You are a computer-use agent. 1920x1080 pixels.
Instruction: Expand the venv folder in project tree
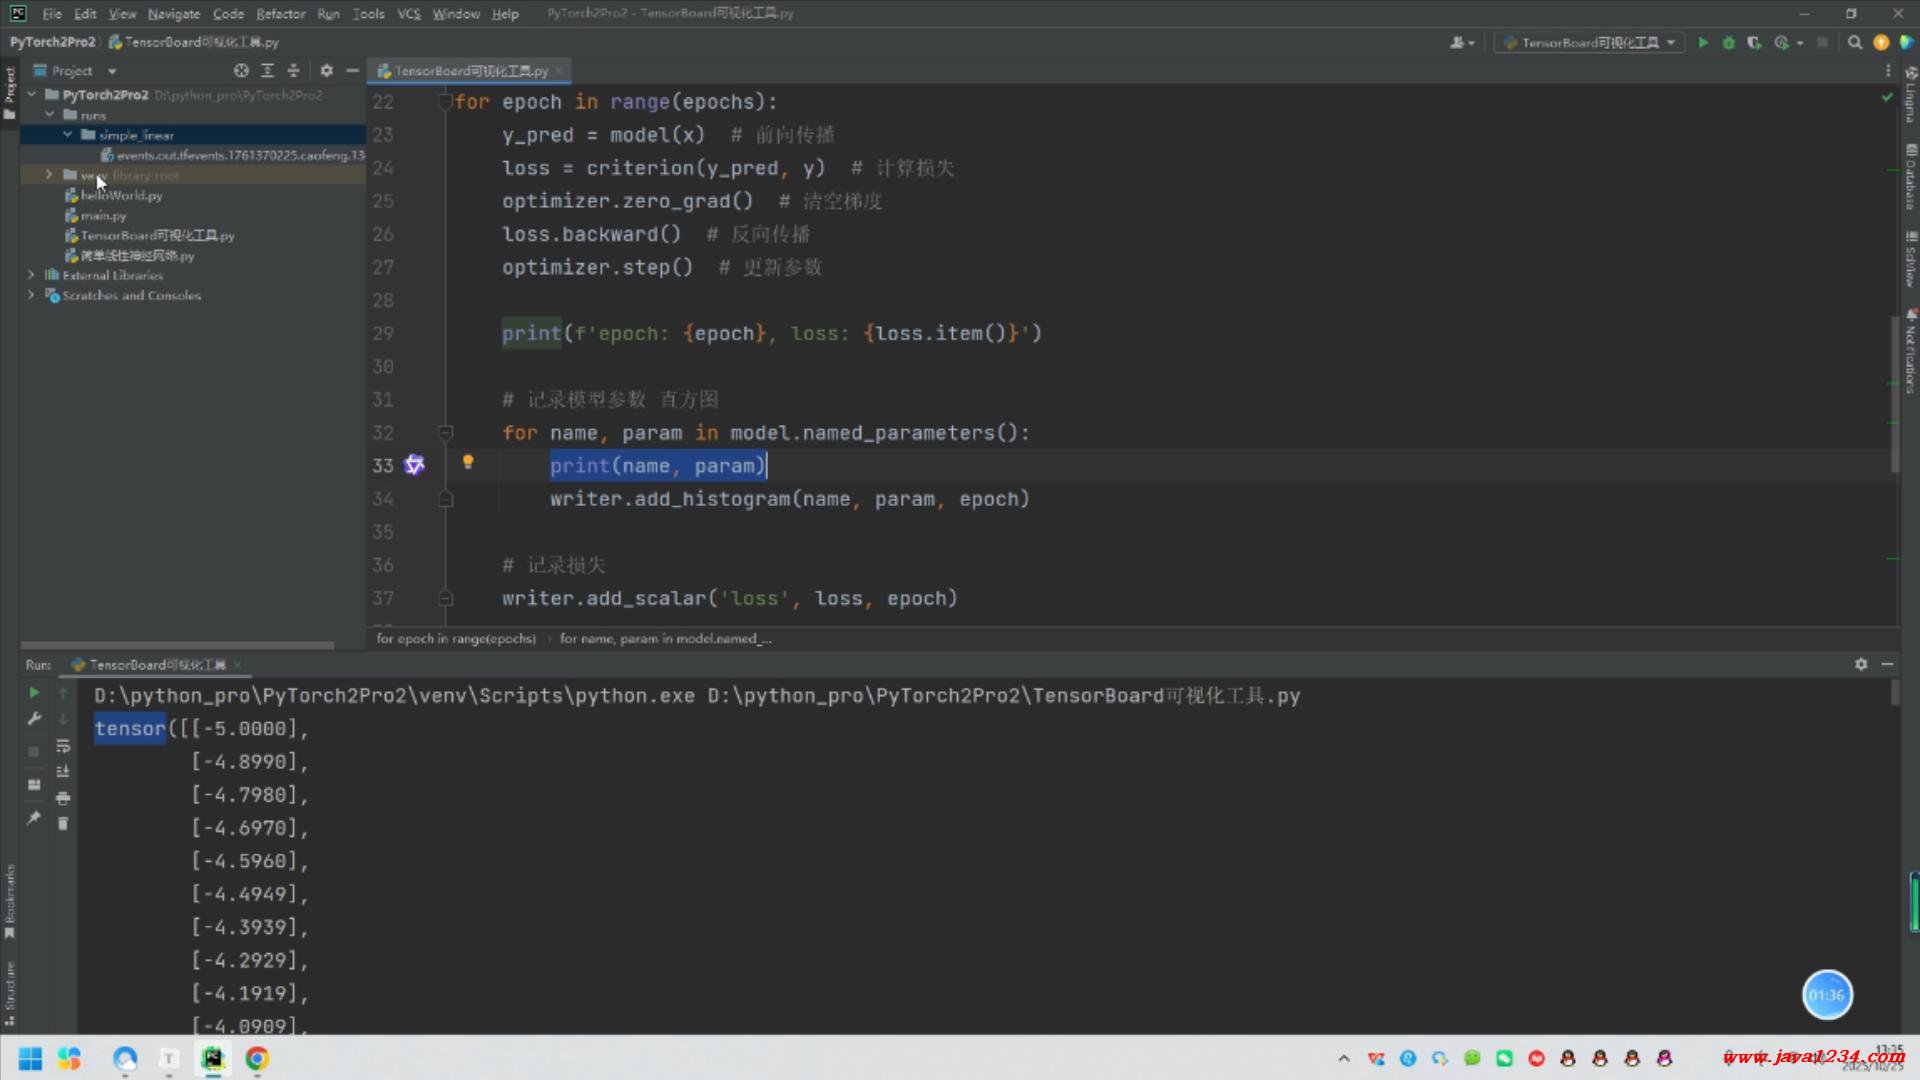tap(49, 175)
